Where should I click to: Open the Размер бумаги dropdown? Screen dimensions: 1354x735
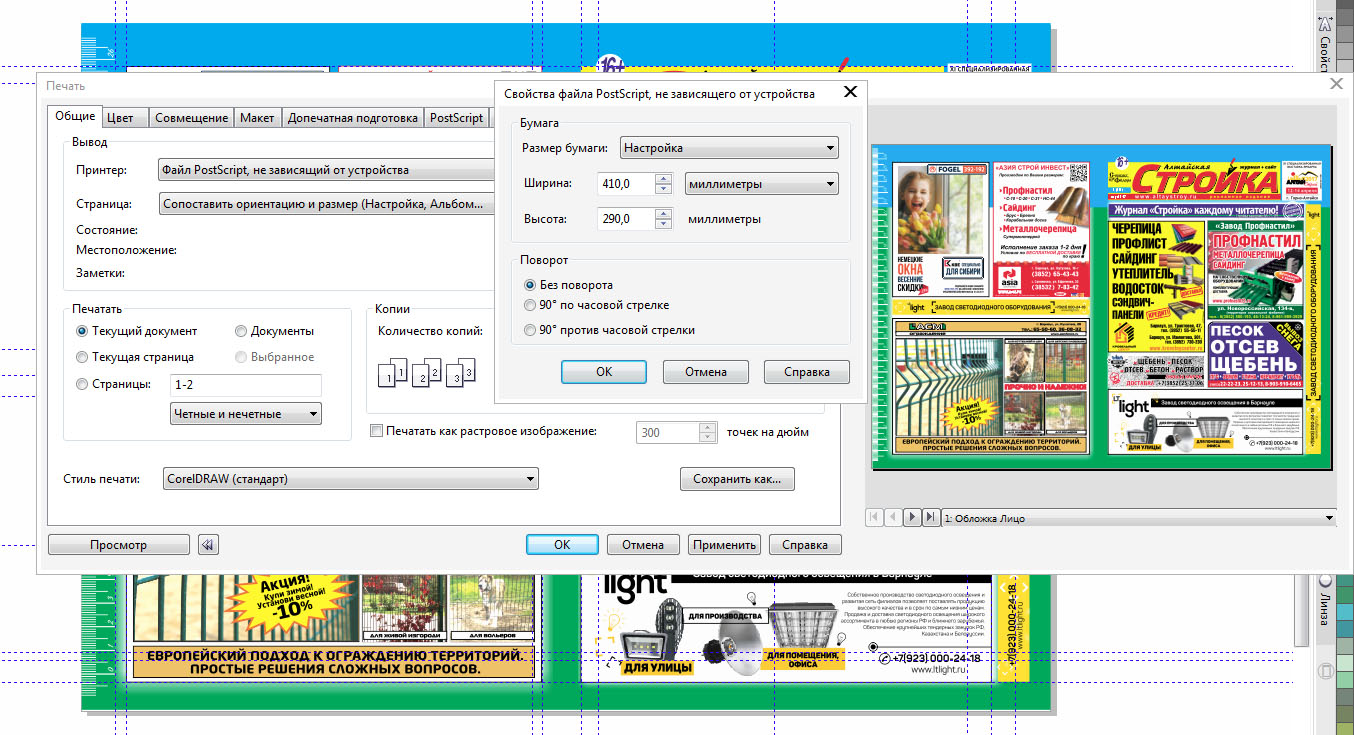pyautogui.click(x=729, y=148)
